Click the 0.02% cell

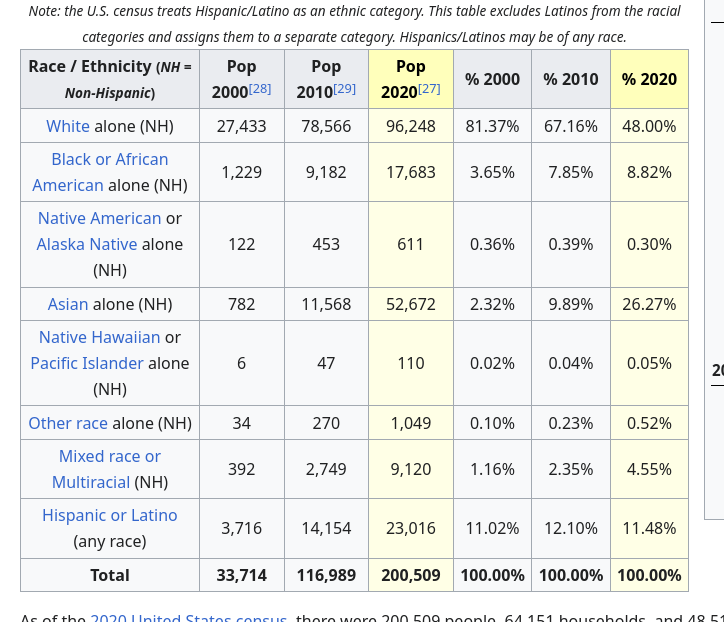pos(492,363)
